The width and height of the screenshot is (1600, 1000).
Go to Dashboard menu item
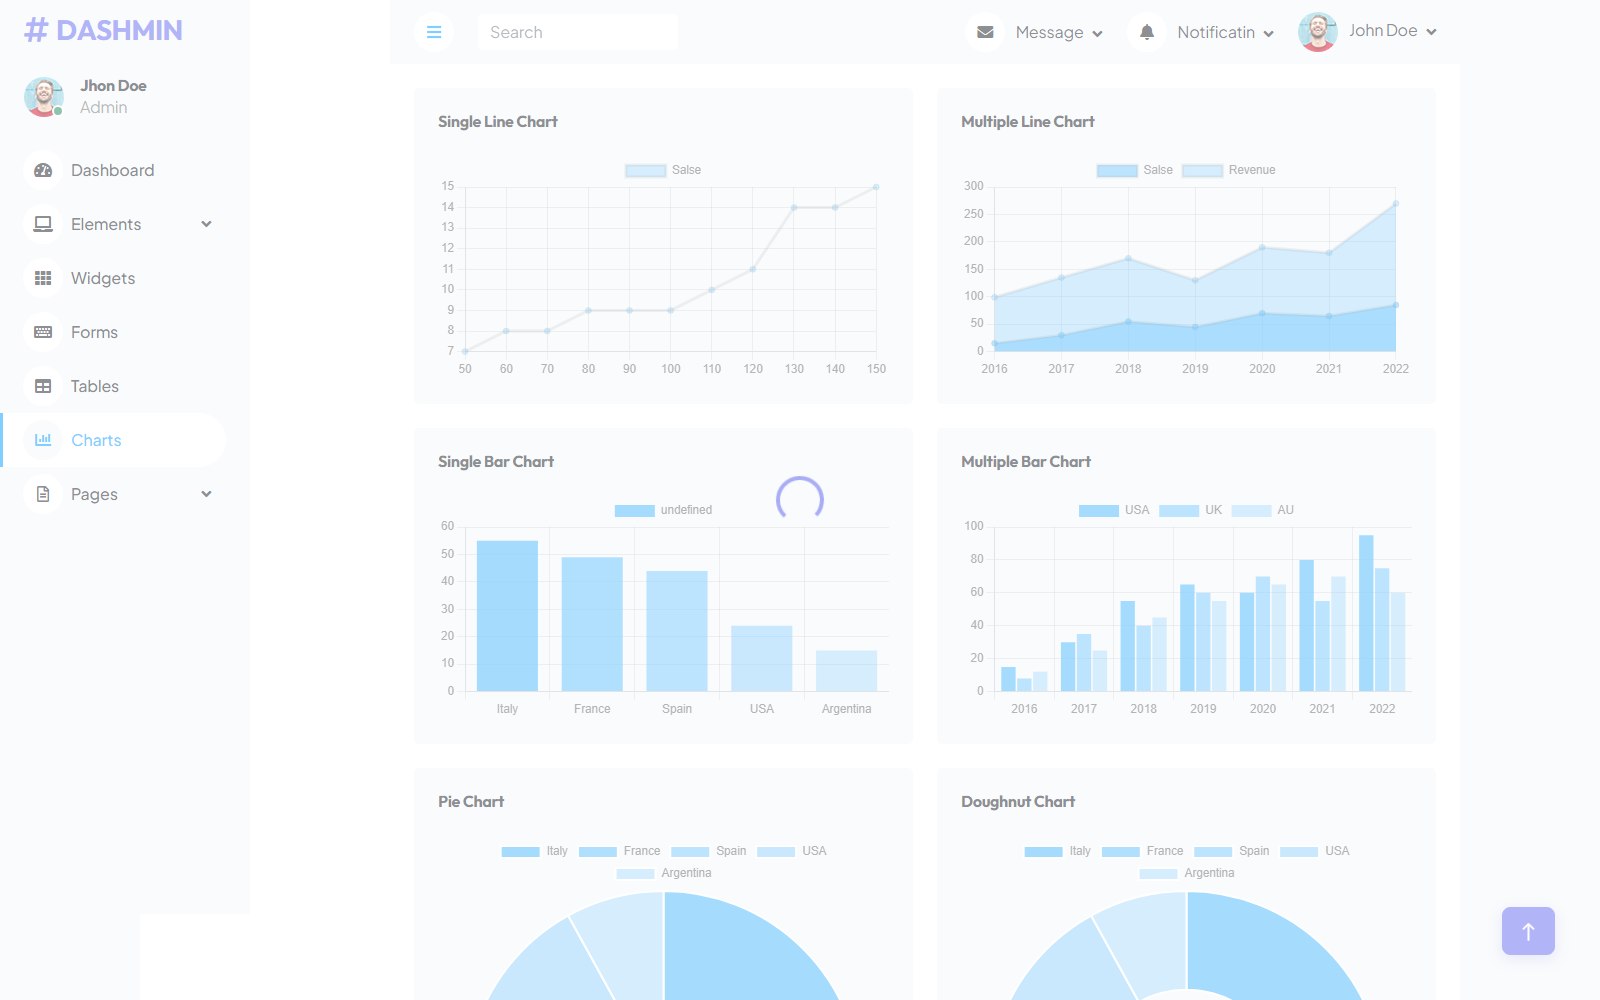click(112, 170)
